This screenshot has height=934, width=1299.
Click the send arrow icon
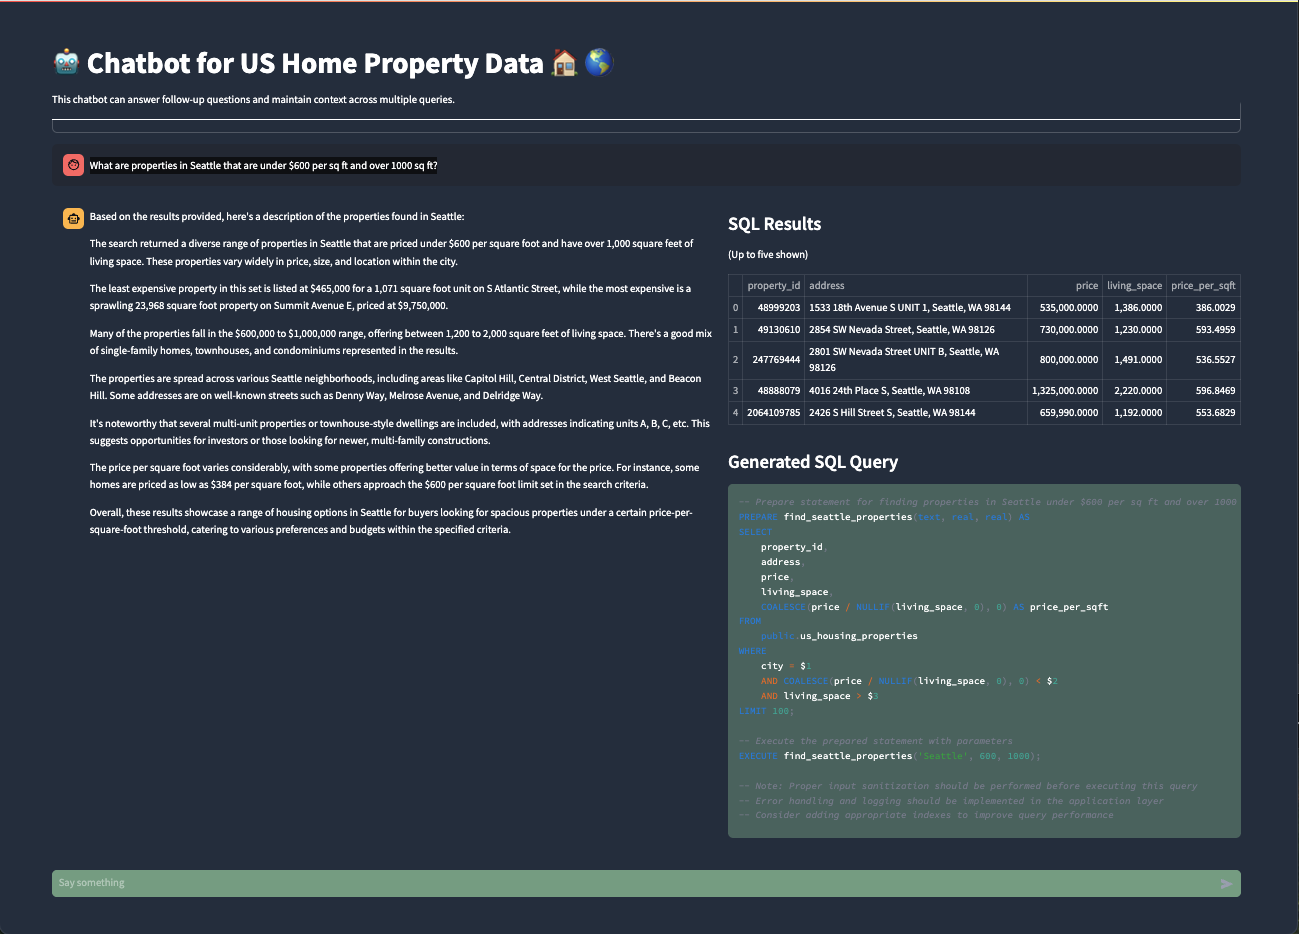(1226, 884)
